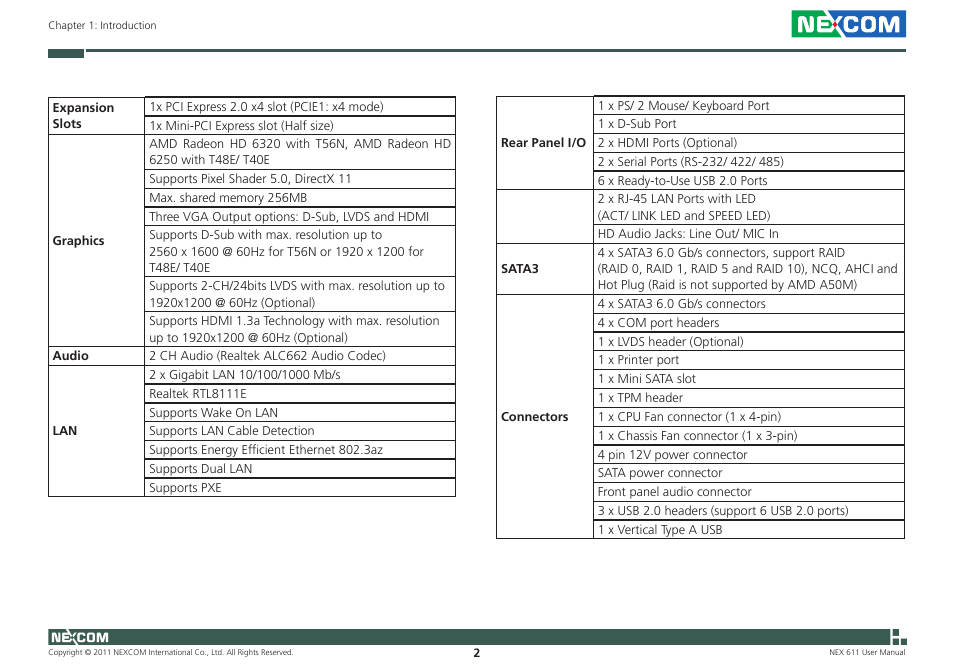954x672 pixels.
Task: Select '2 x RJ-45 LAN Ports with LED' cell
Action: pos(749,207)
